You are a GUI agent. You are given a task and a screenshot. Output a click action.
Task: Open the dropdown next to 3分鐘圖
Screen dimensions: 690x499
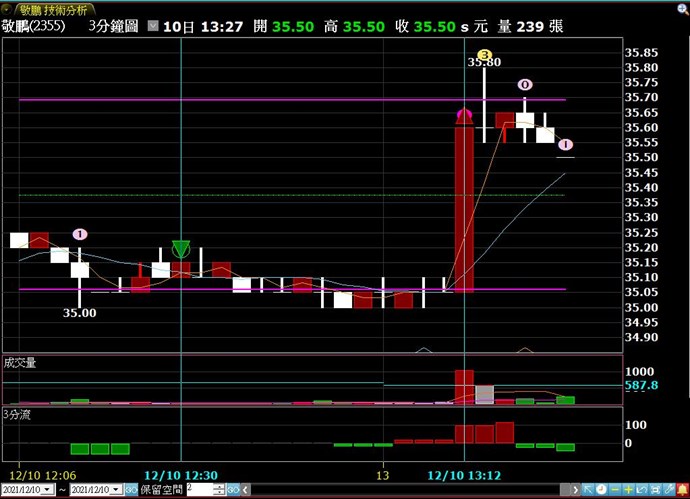152,26
